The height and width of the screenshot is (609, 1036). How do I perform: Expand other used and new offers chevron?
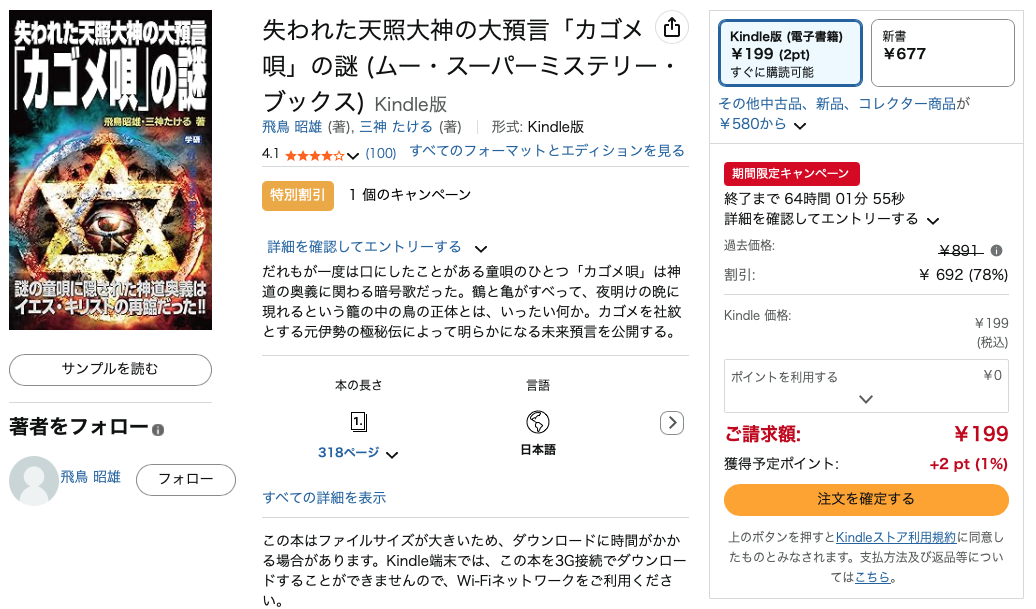point(800,126)
